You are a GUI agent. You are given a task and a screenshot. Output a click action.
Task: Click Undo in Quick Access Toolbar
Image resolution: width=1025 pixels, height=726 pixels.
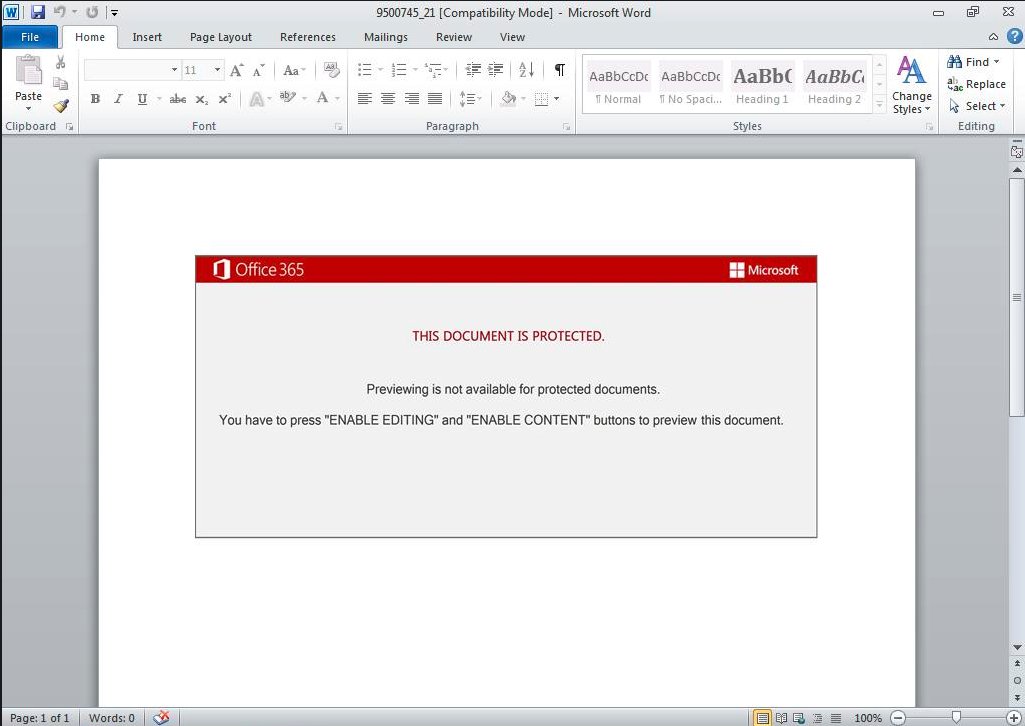[59, 12]
